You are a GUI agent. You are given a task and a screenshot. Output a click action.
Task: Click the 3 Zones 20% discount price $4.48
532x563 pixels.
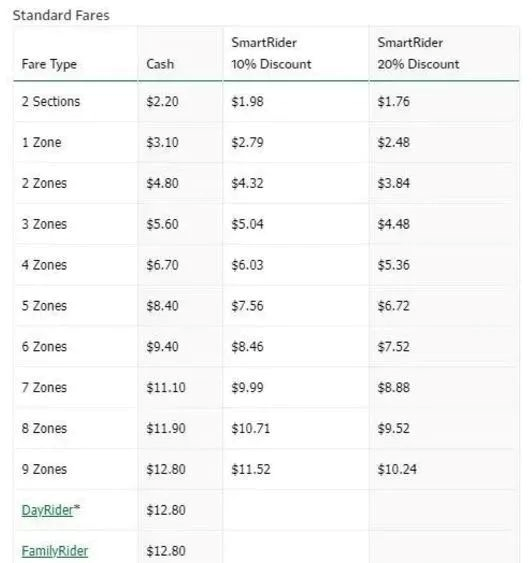pyautogui.click(x=393, y=224)
